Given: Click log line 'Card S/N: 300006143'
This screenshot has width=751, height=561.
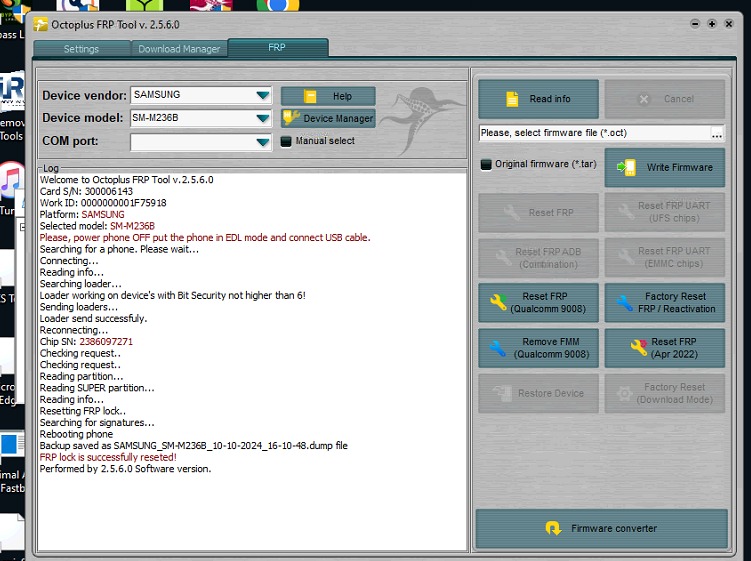Looking at the screenshot, I should [86, 191].
